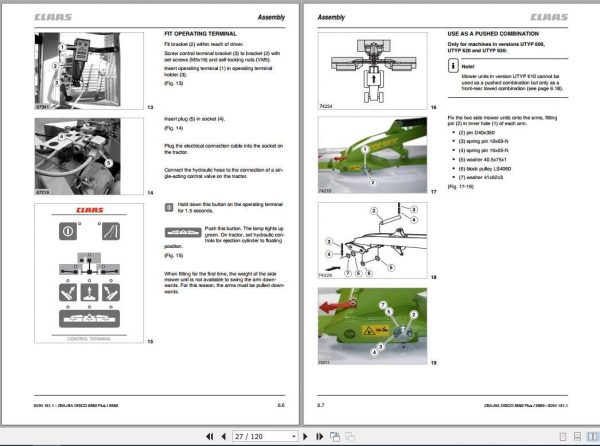Switch to continuous page layout
Image resolution: width=600 pixels, height=446 pixels.
(x=577, y=437)
